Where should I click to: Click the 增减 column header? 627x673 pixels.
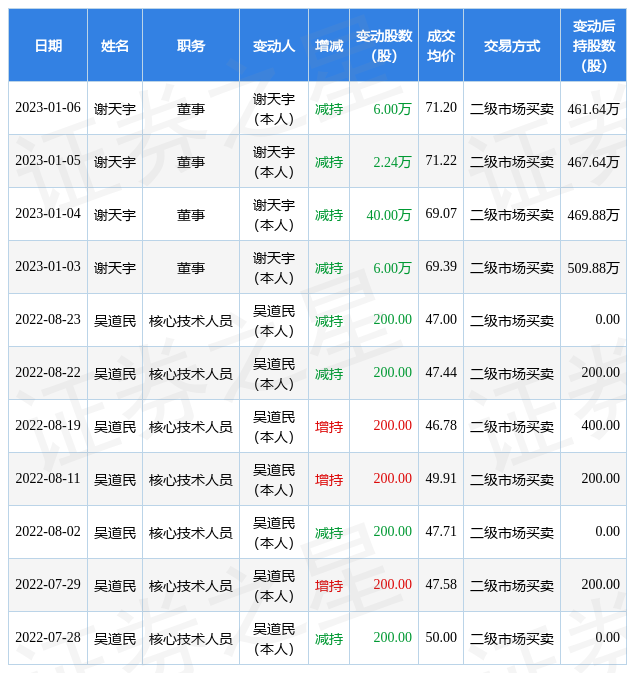329,45
